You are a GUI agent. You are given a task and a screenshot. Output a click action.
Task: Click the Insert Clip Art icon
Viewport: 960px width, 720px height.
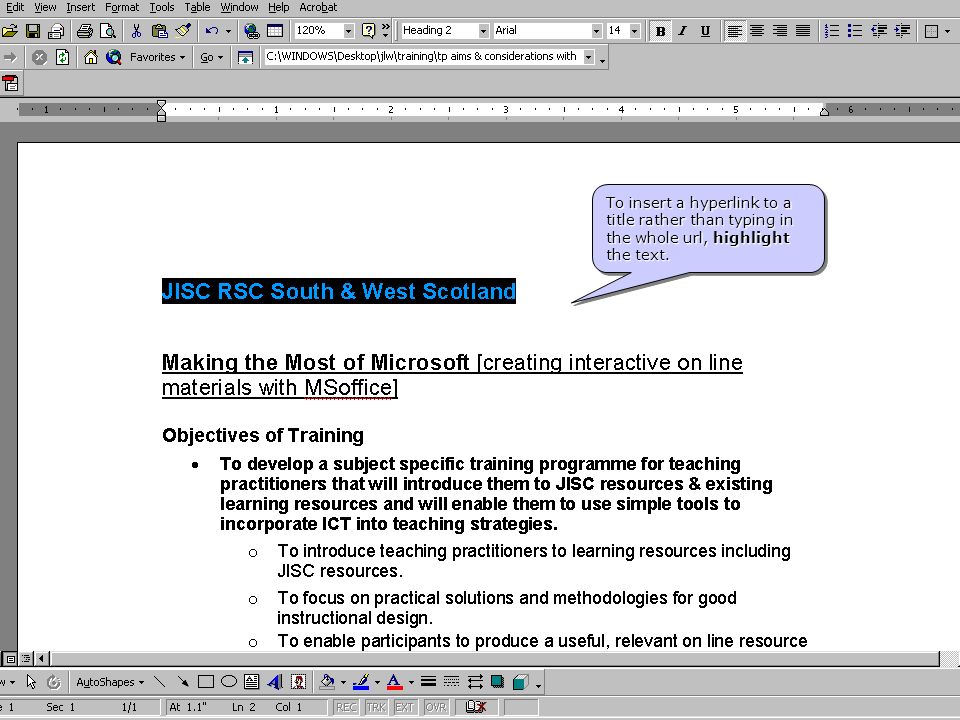(298, 681)
